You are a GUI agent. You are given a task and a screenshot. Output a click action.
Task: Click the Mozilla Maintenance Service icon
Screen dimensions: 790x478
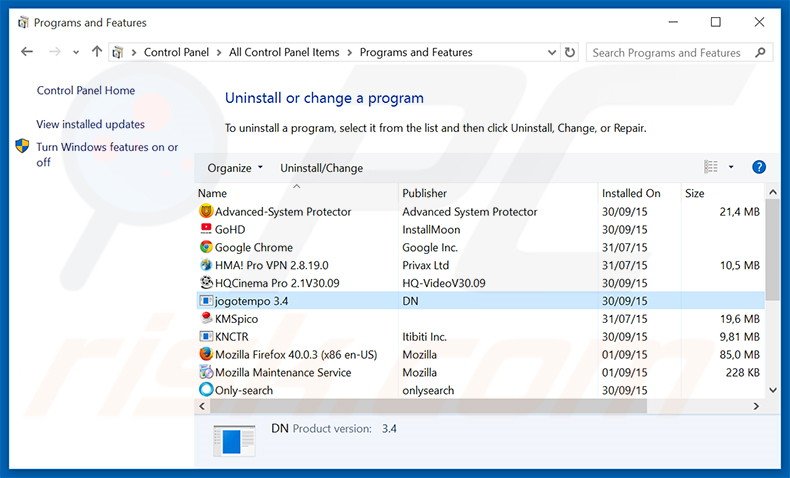(206, 372)
